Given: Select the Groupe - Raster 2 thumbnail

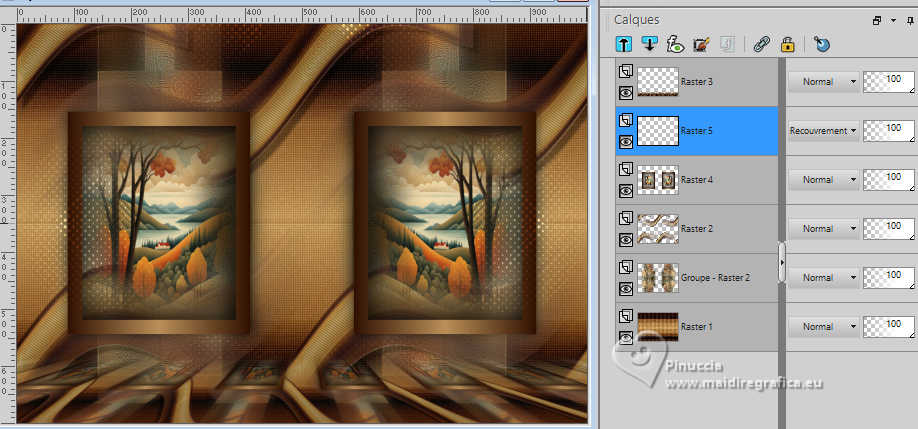Looking at the screenshot, I should (657, 277).
